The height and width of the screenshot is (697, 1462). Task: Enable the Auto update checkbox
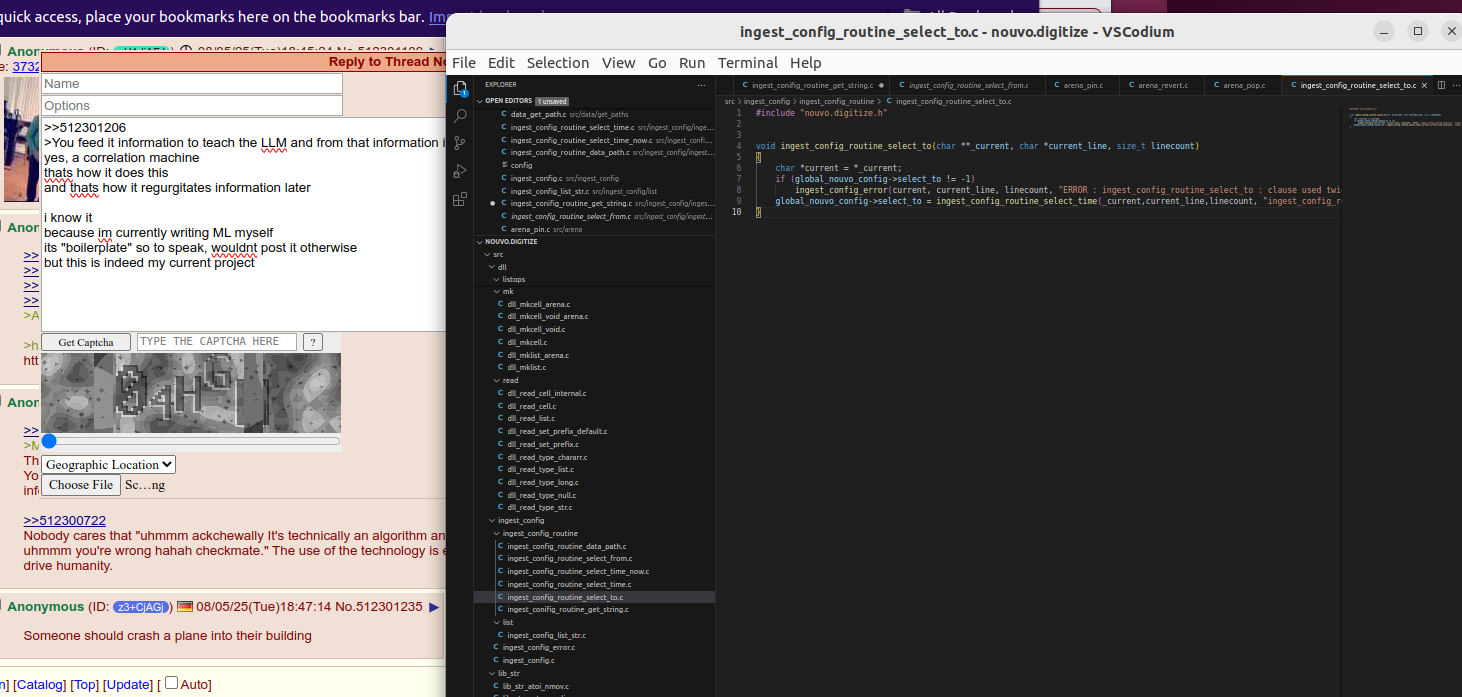(x=171, y=683)
